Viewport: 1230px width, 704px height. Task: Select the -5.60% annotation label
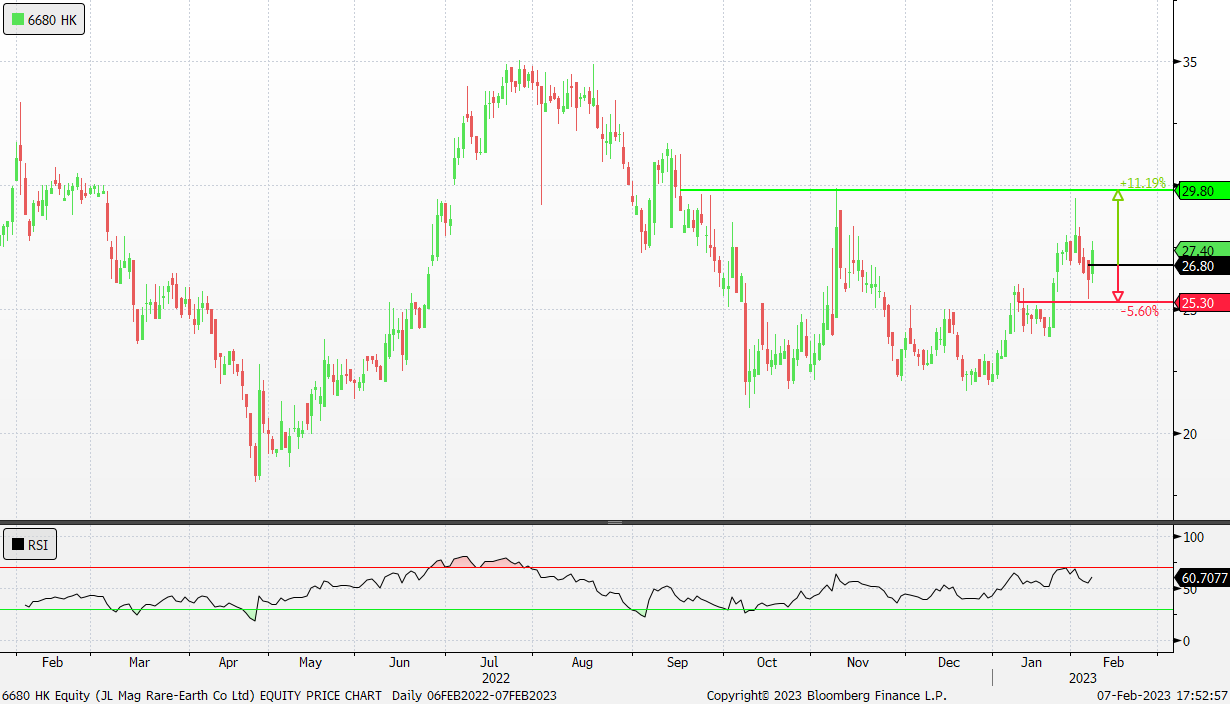1139,311
